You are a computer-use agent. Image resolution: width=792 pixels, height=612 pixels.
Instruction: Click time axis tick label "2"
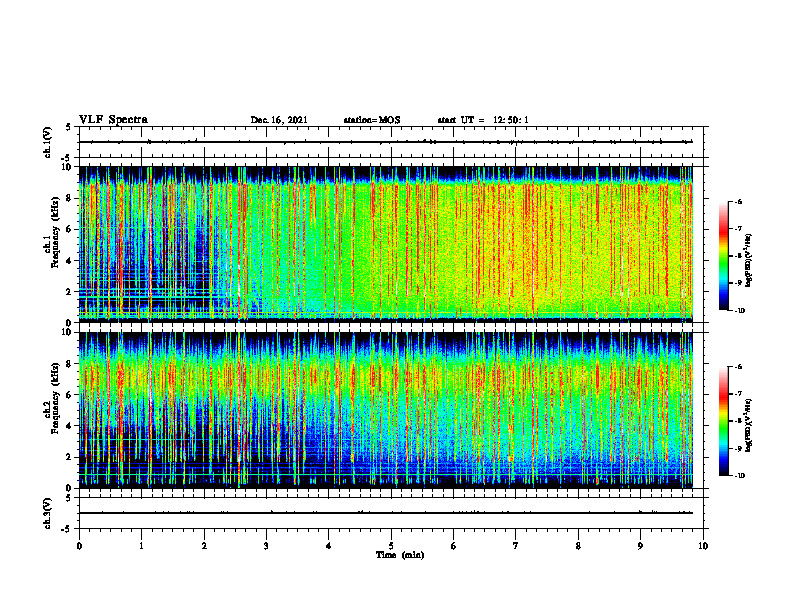(x=204, y=546)
